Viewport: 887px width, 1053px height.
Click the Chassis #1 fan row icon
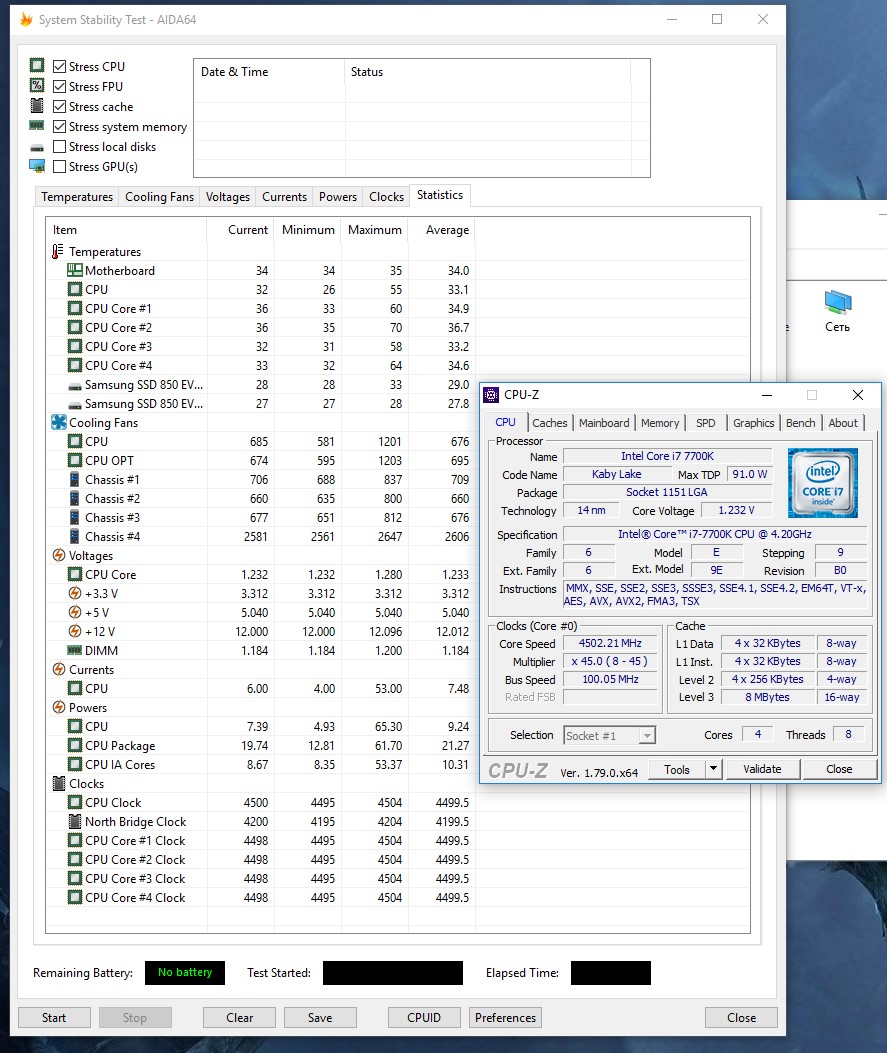(75, 479)
